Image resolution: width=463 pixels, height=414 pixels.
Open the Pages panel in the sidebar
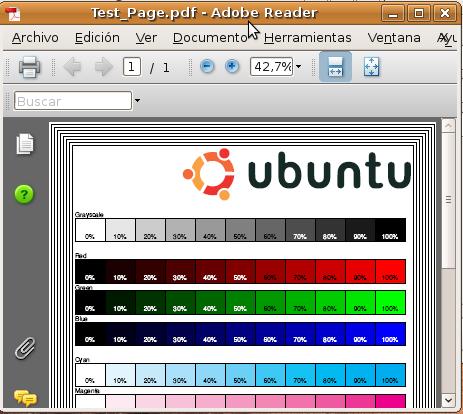25,144
